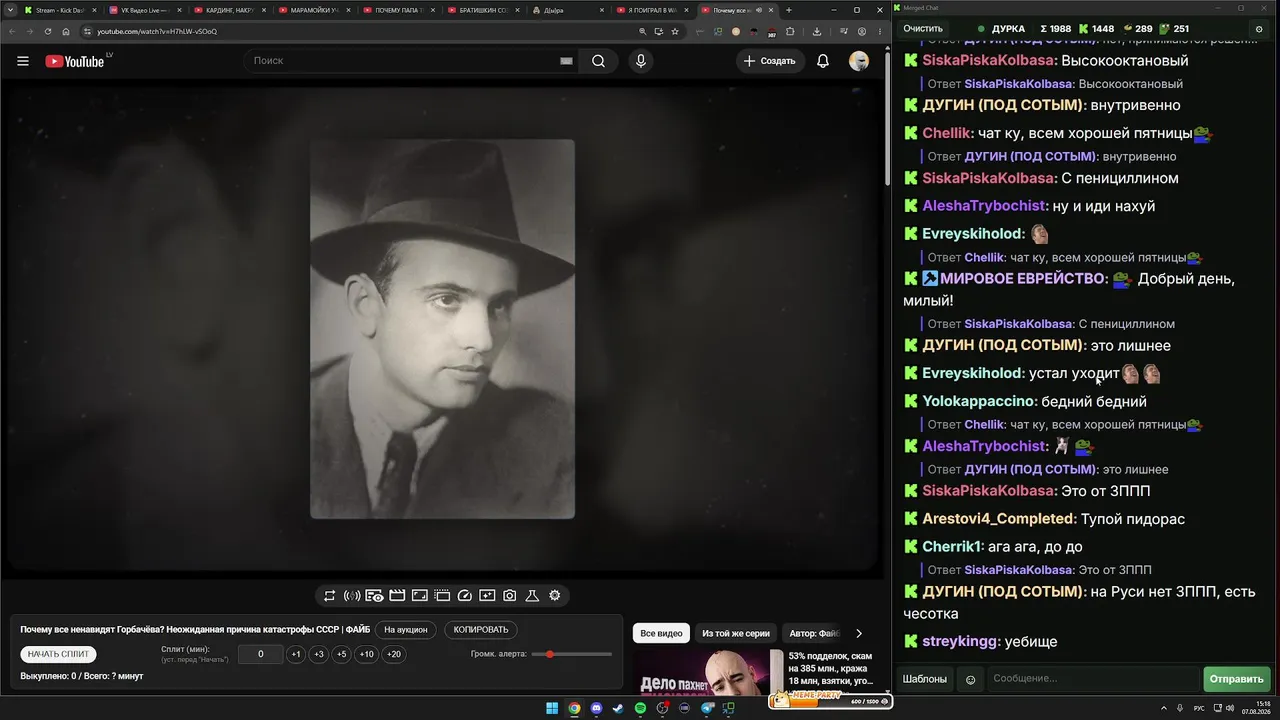Click the audio broadcast waves icon

point(352,596)
